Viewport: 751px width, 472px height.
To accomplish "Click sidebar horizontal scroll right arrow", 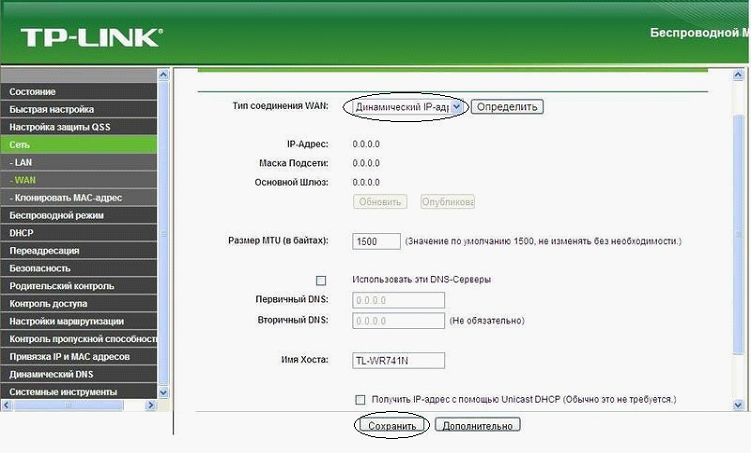I will pos(150,405).
